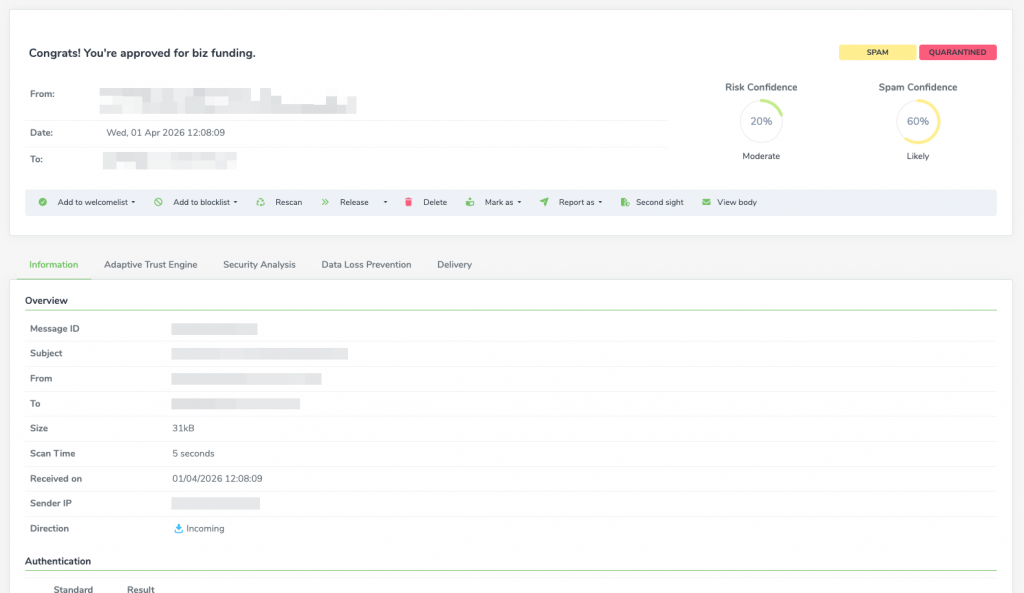Click the size value '31kB'
Image resolution: width=1024 pixels, height=593 pixels.
[x=183, y=428]
